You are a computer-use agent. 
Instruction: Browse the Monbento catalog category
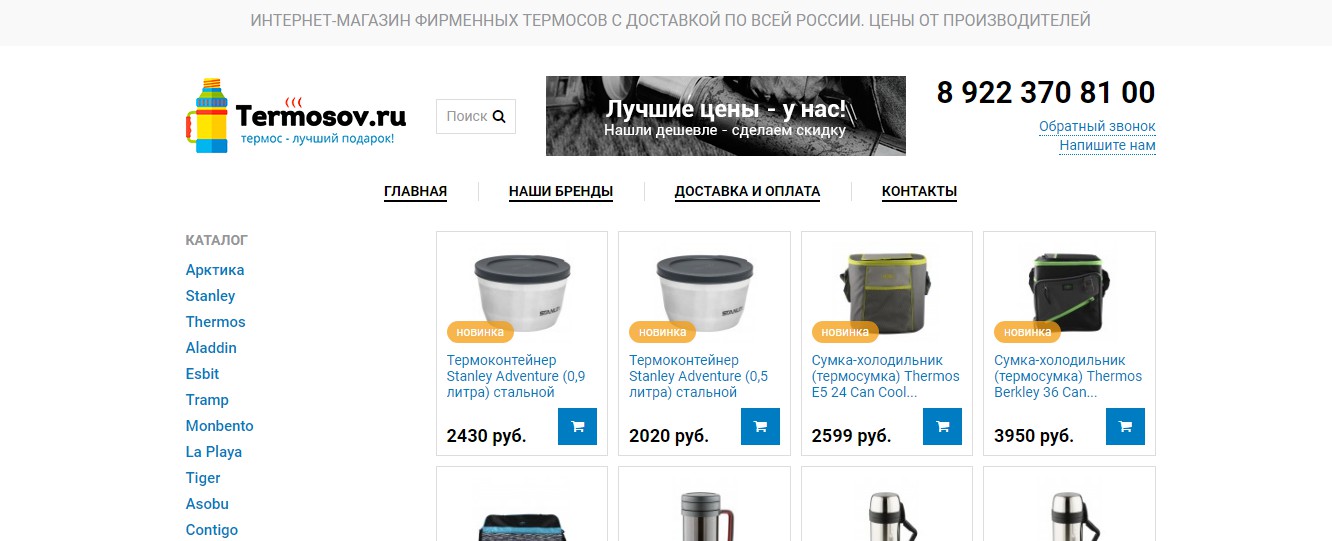point(220,426)
